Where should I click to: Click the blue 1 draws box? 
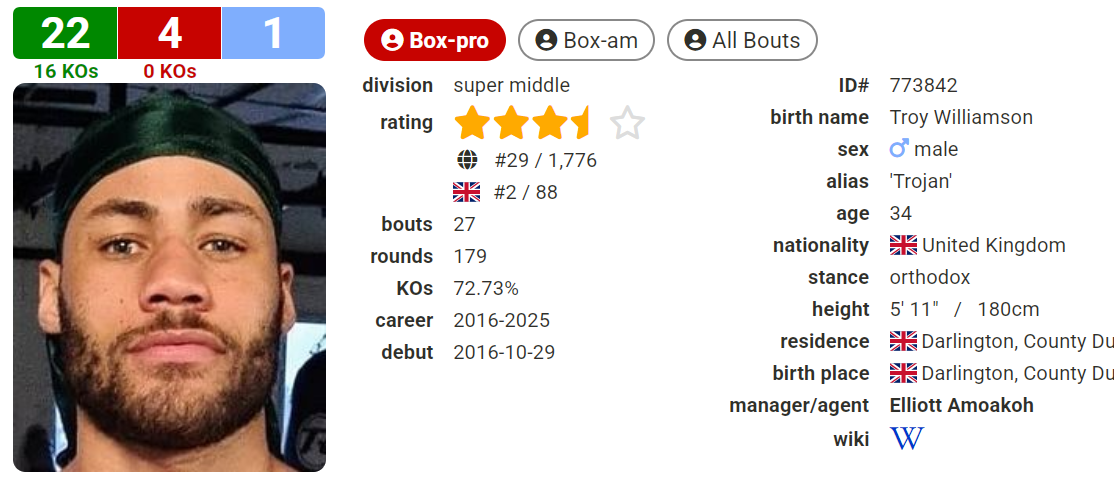273,33
